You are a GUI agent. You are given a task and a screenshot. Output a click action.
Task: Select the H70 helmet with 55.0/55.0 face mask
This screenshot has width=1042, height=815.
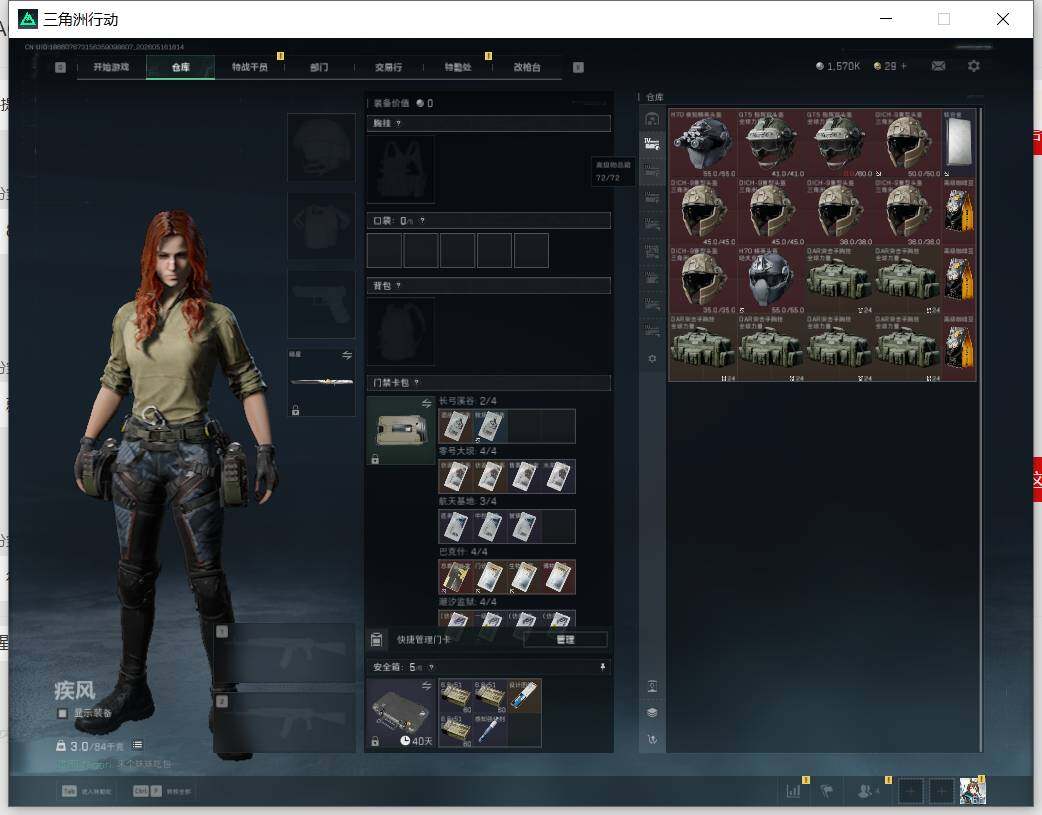click(772, 280)
